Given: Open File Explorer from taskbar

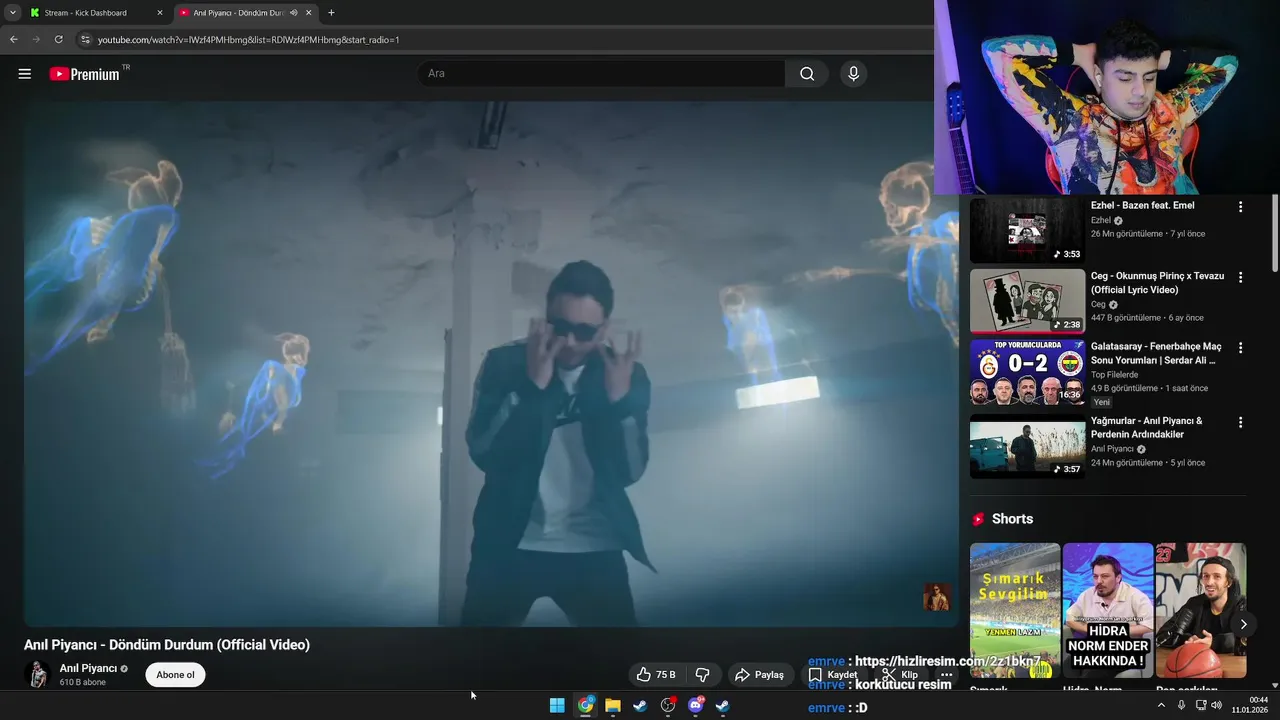Looking at the screenshot, I should (x=613, y=706).
